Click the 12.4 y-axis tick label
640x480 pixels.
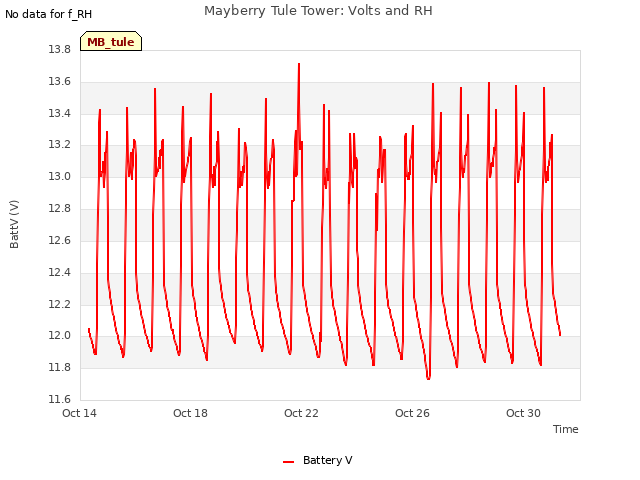(60, 272)
